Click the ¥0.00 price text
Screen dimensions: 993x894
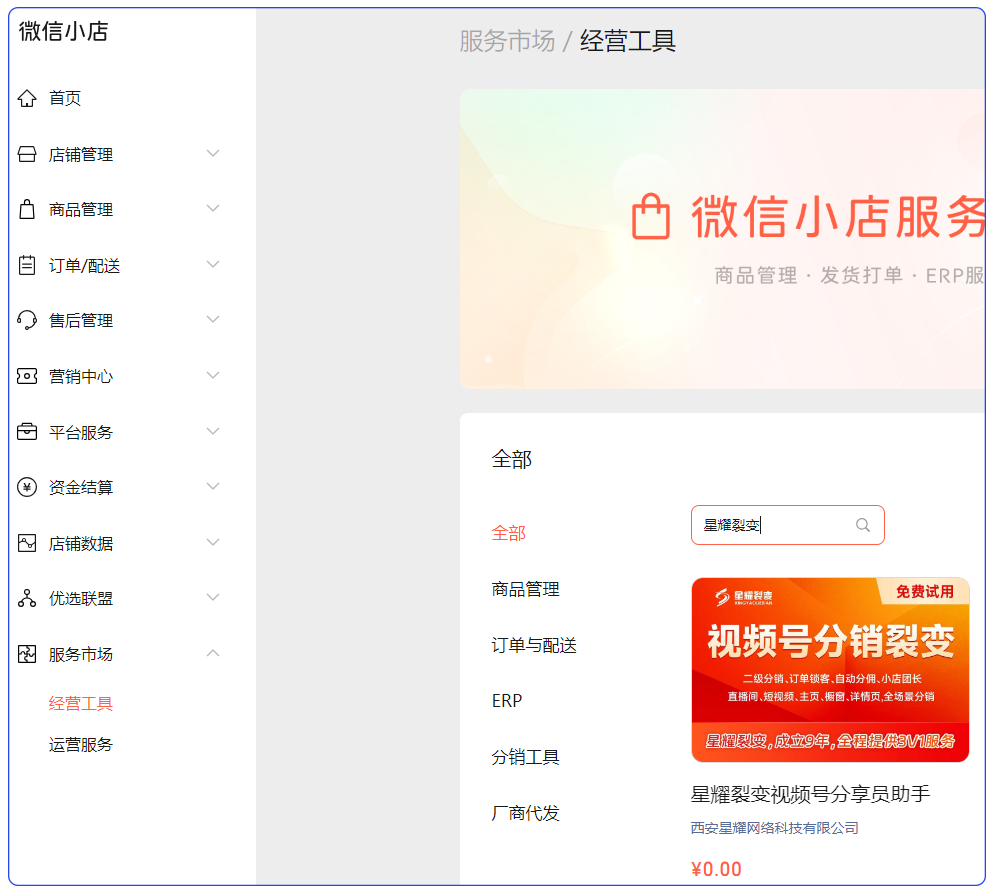[x=716, y=869]
